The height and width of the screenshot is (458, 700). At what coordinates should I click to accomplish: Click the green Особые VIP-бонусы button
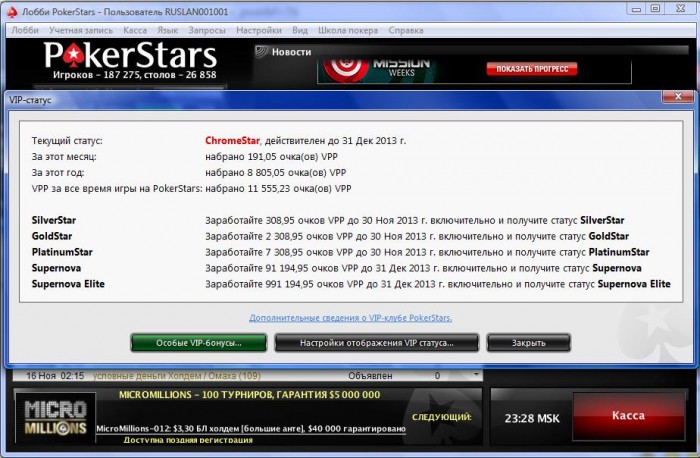click(199, 343)
